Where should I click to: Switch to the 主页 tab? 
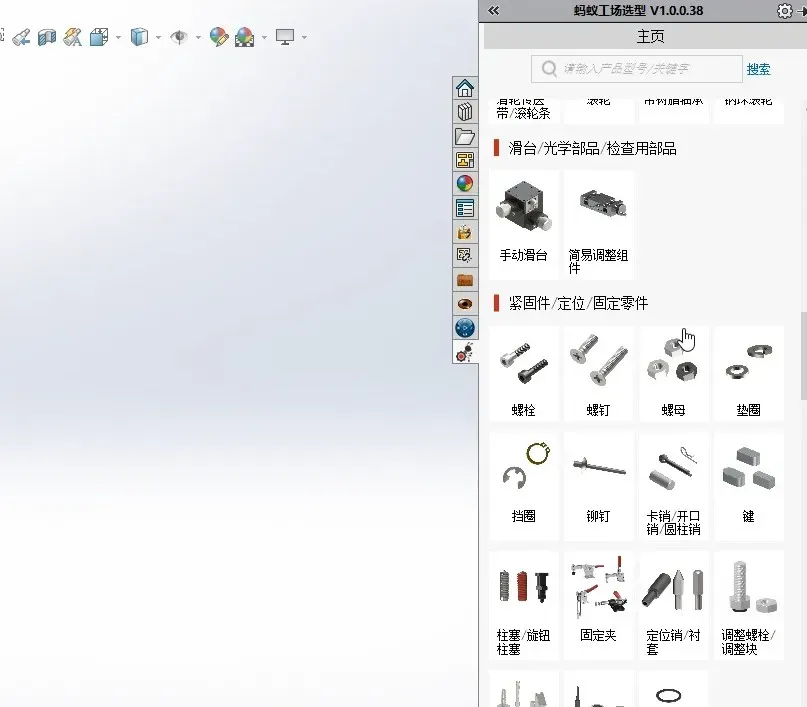click(651, 37)
